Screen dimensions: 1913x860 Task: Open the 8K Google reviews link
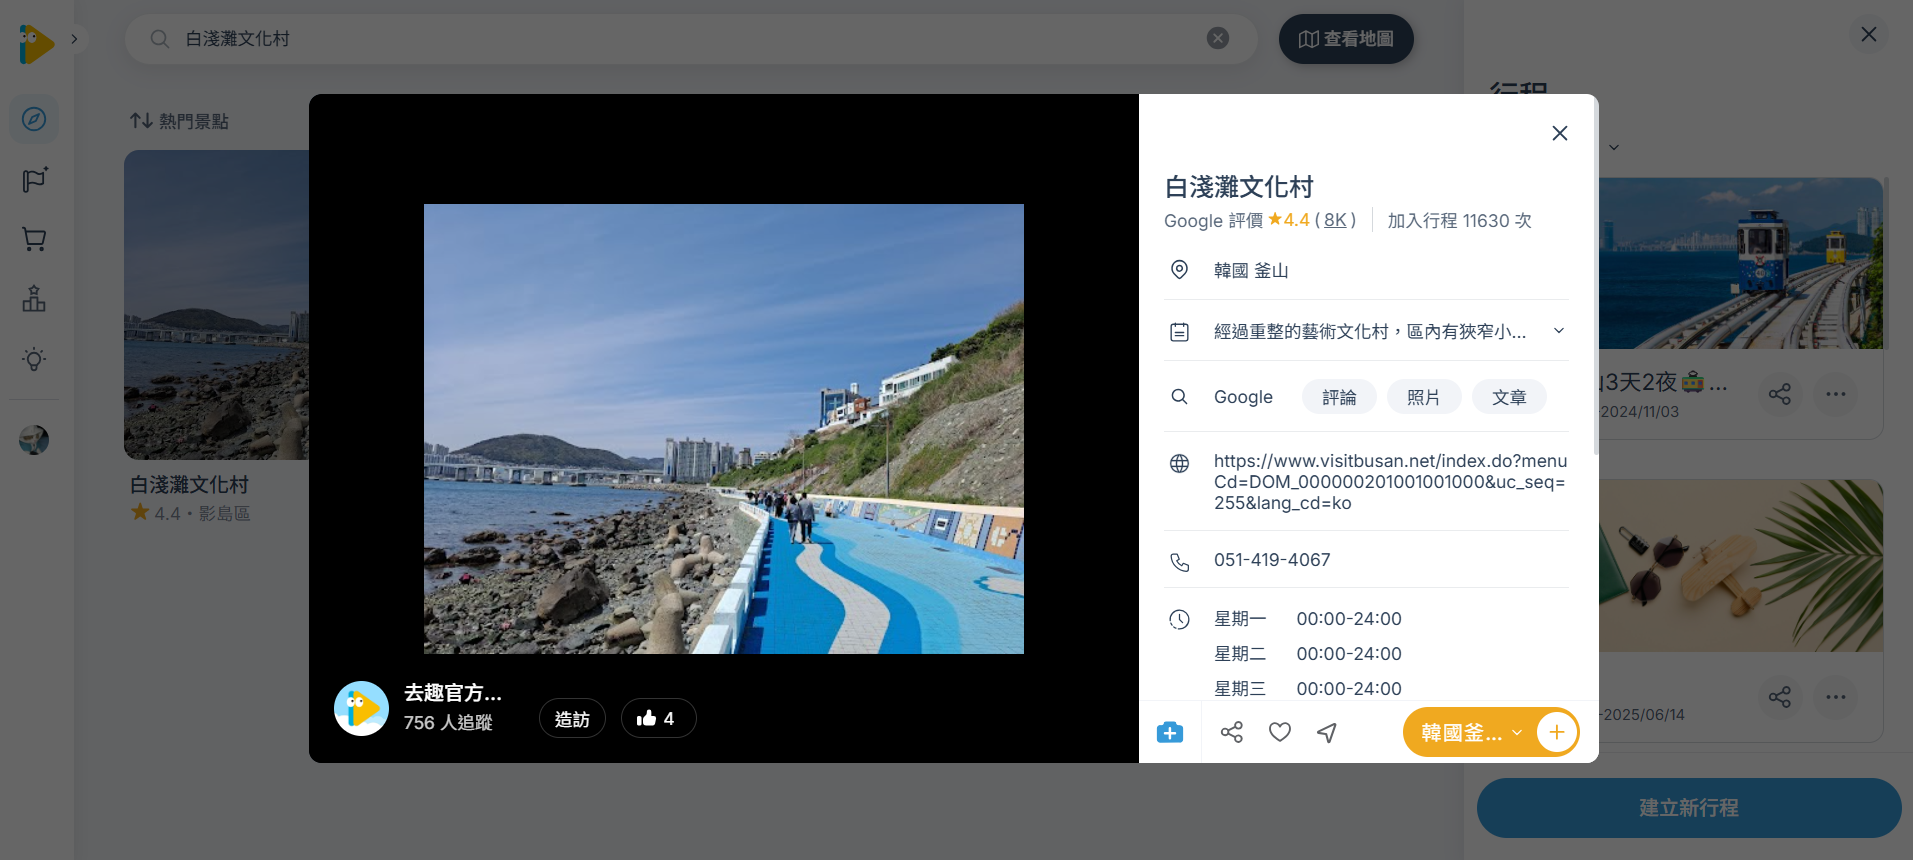[x=1335, y=220]
